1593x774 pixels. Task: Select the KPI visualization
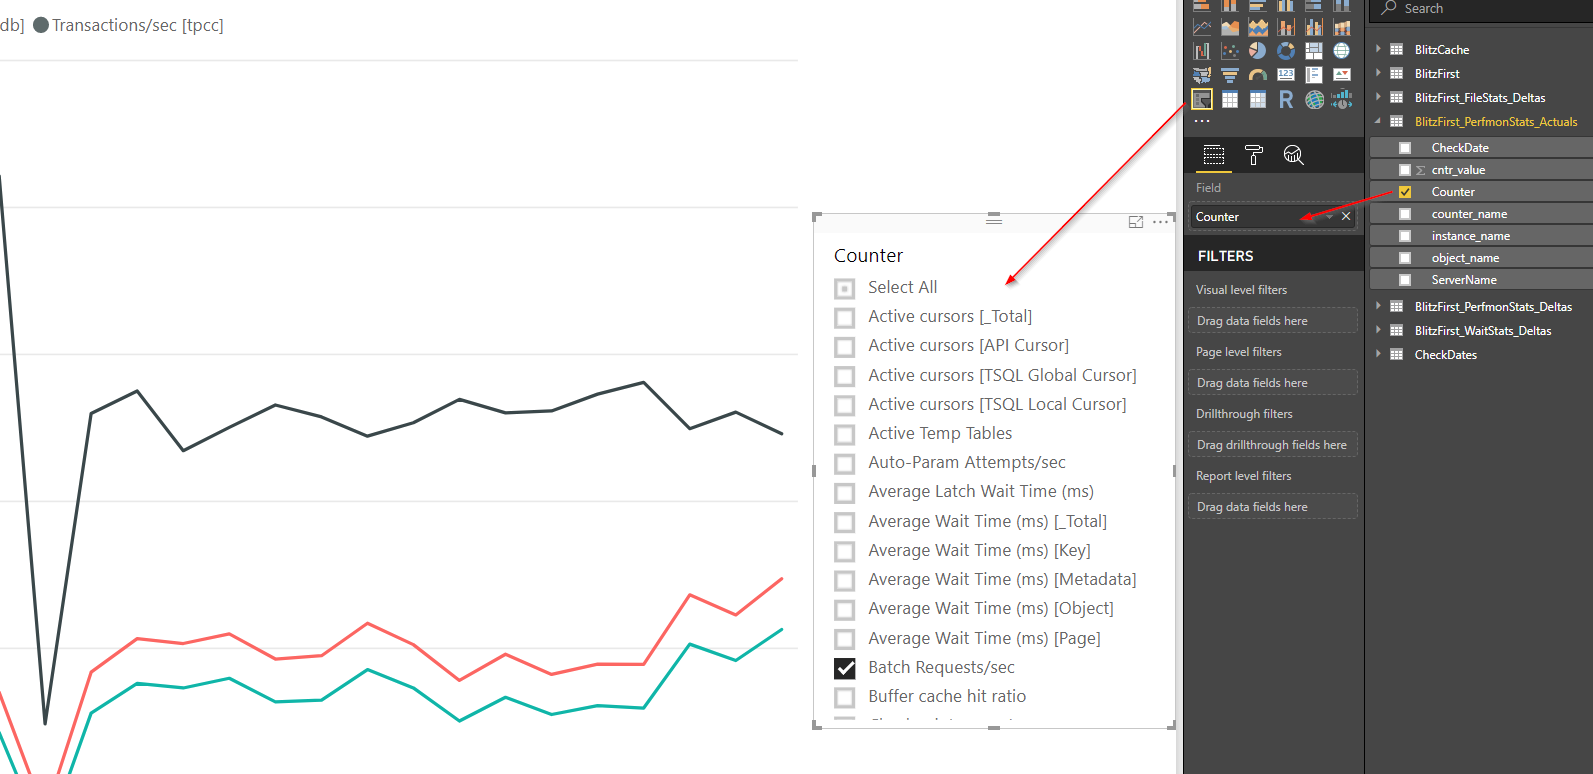tap(1342, 75)
